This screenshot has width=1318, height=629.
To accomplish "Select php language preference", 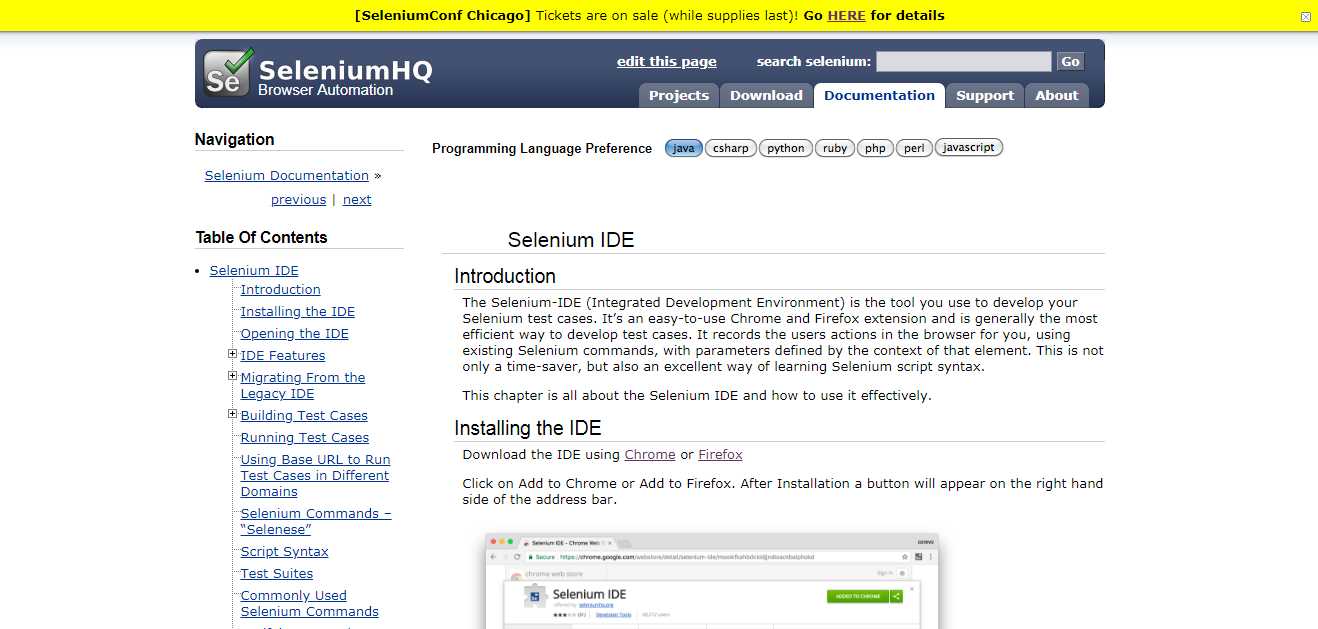I will (x=875, y=148).
